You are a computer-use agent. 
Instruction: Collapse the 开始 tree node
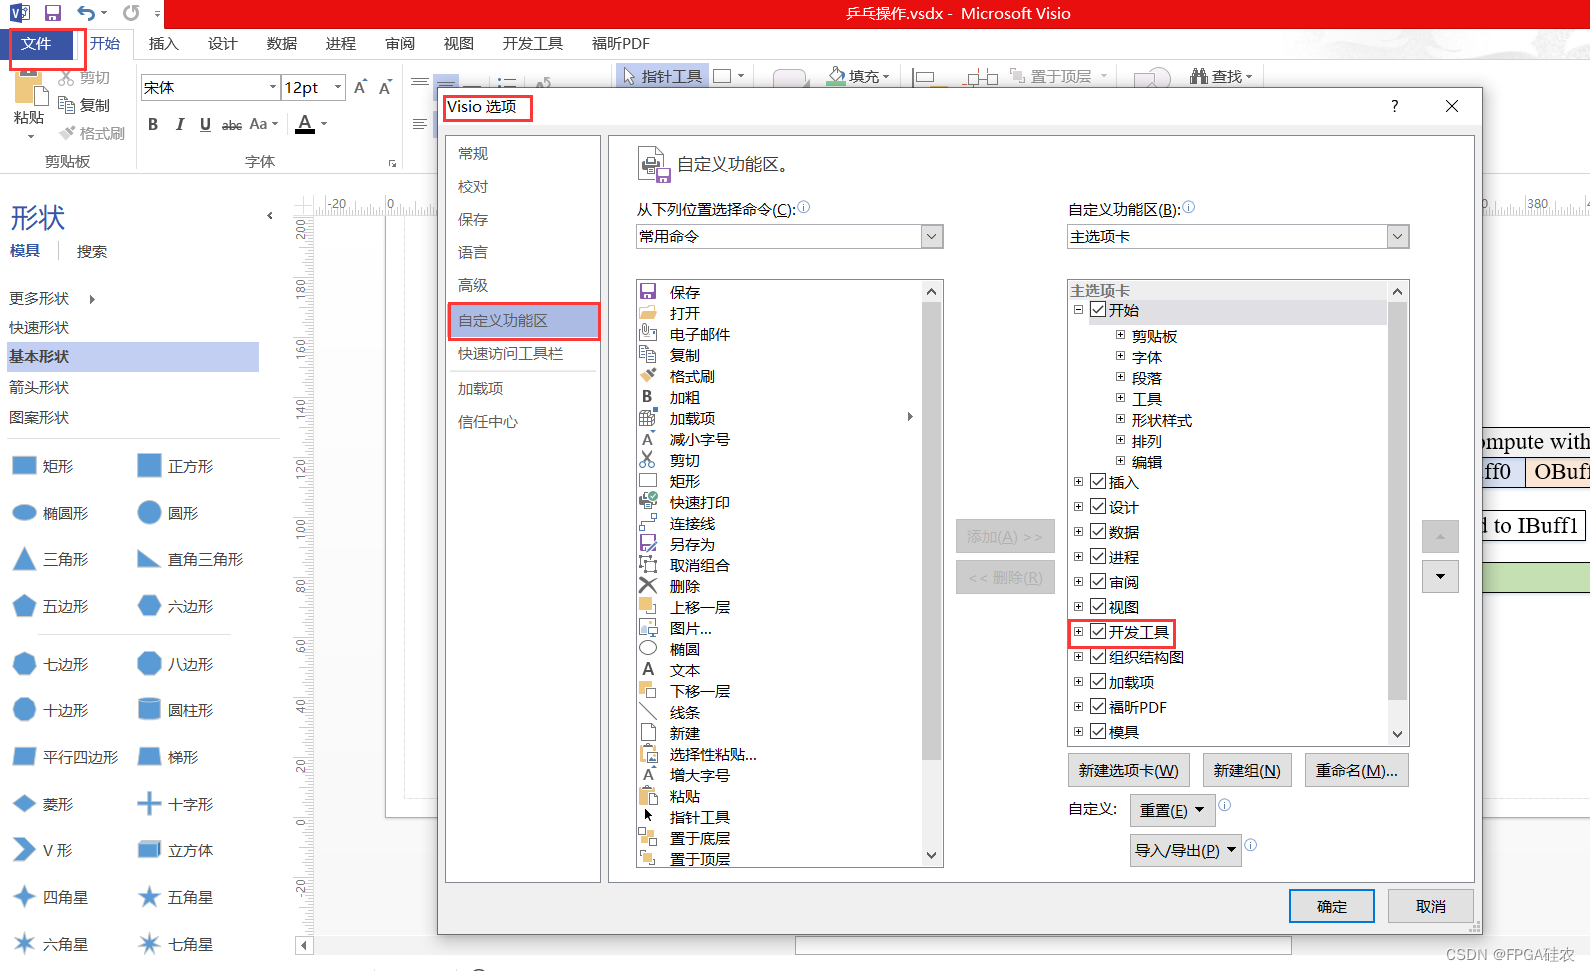(1078, 310)
